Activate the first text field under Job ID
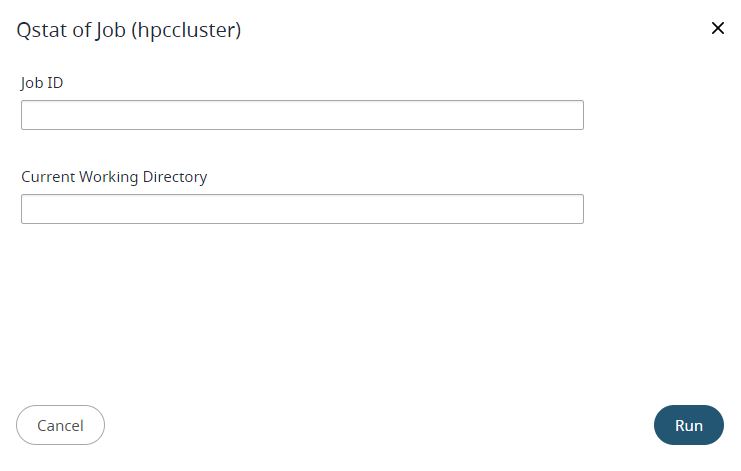This screenshot has height=471, width=741. (302, 115)
